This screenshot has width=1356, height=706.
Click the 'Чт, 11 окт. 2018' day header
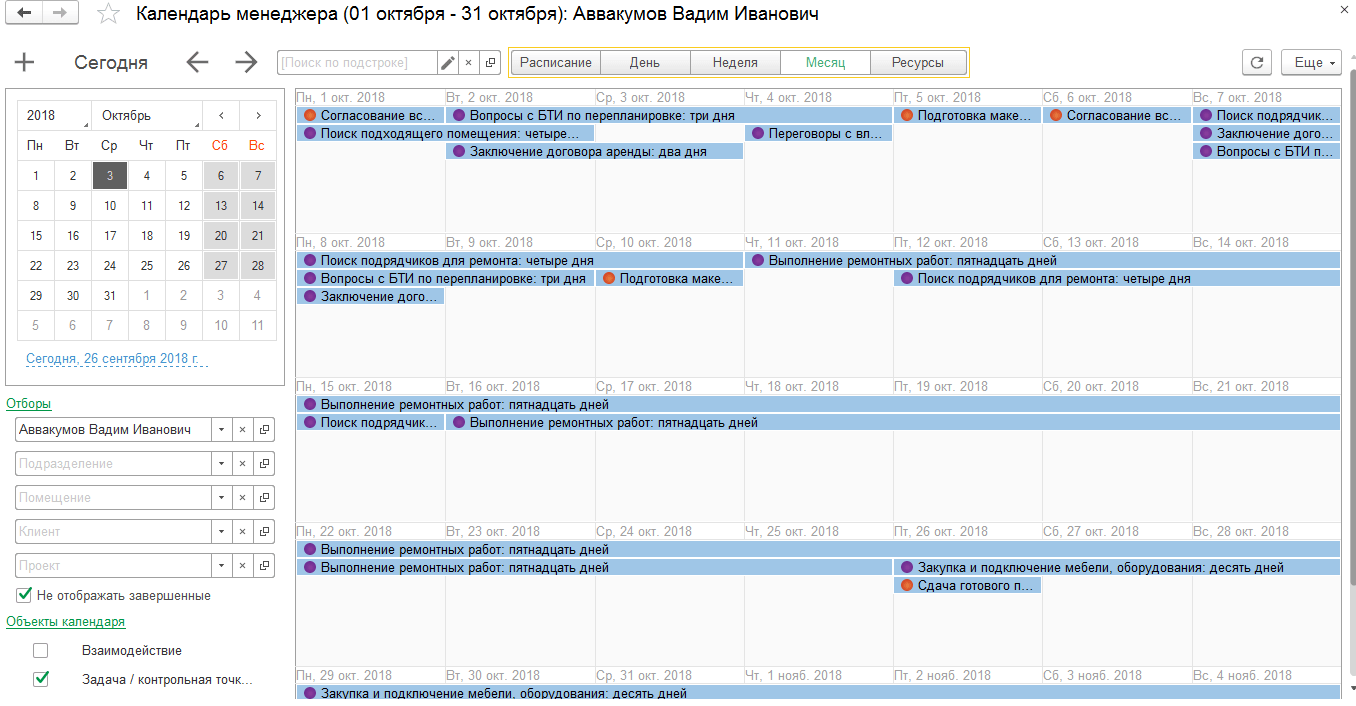pyautogui.click(x=792, y=242)
